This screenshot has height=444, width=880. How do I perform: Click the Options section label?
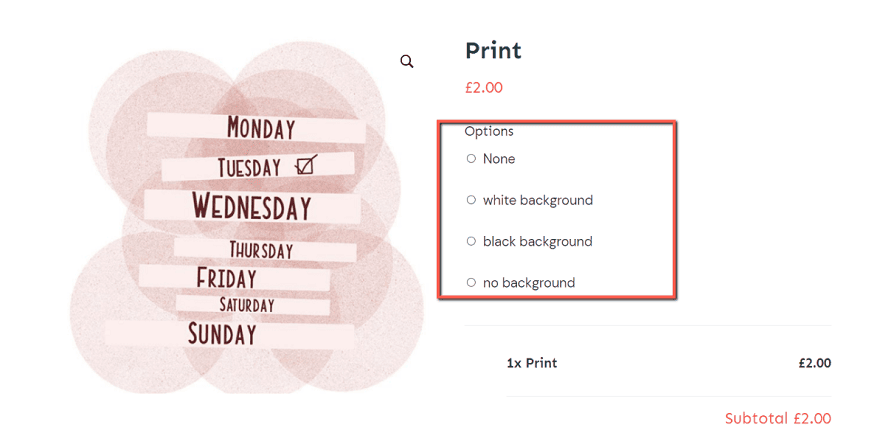pyautogui.click(x=489, y=131)
